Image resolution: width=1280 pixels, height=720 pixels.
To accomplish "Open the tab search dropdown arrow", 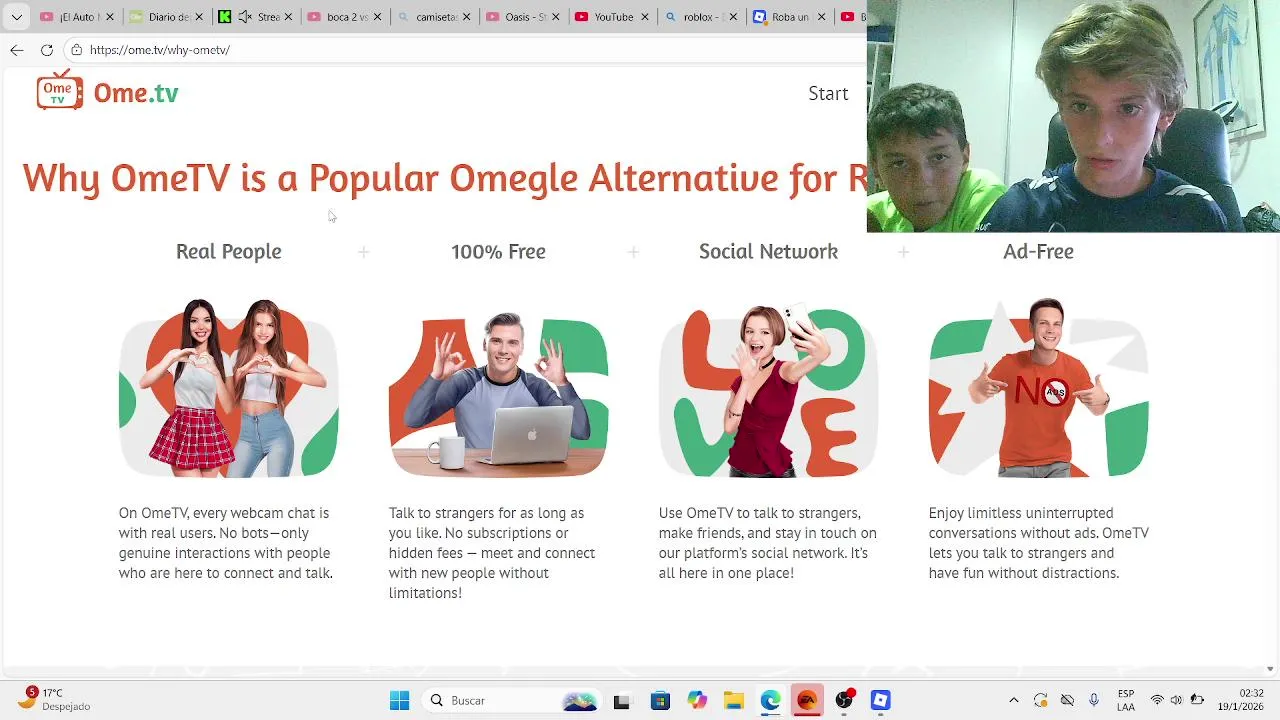I will pos(16,17).
